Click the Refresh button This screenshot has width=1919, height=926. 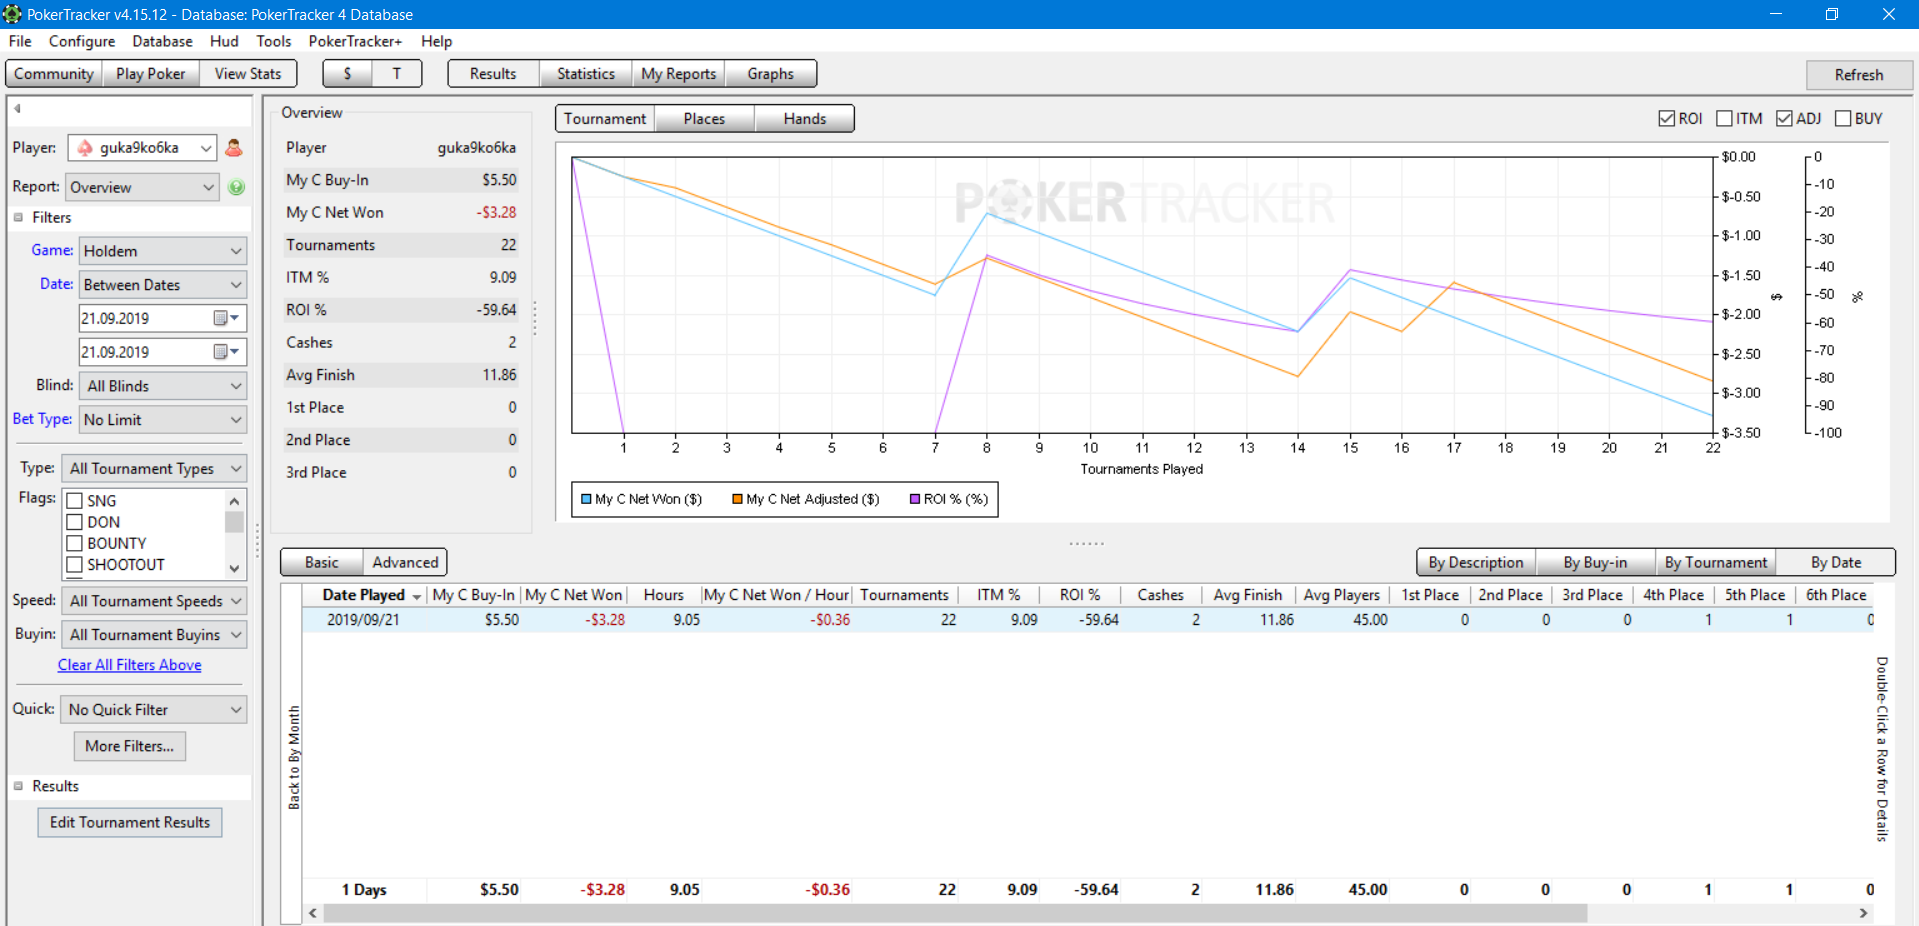tap(1859, 75)
